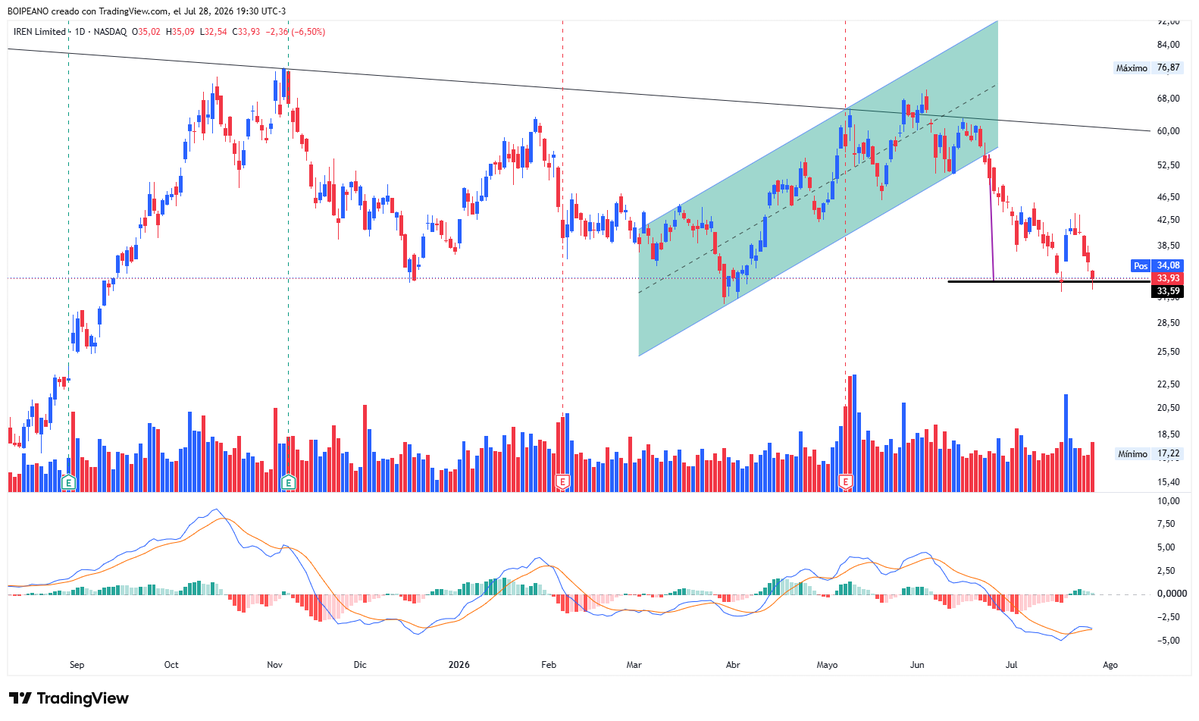Click the change value −2,36 (−6,50%)

(296, 32)
